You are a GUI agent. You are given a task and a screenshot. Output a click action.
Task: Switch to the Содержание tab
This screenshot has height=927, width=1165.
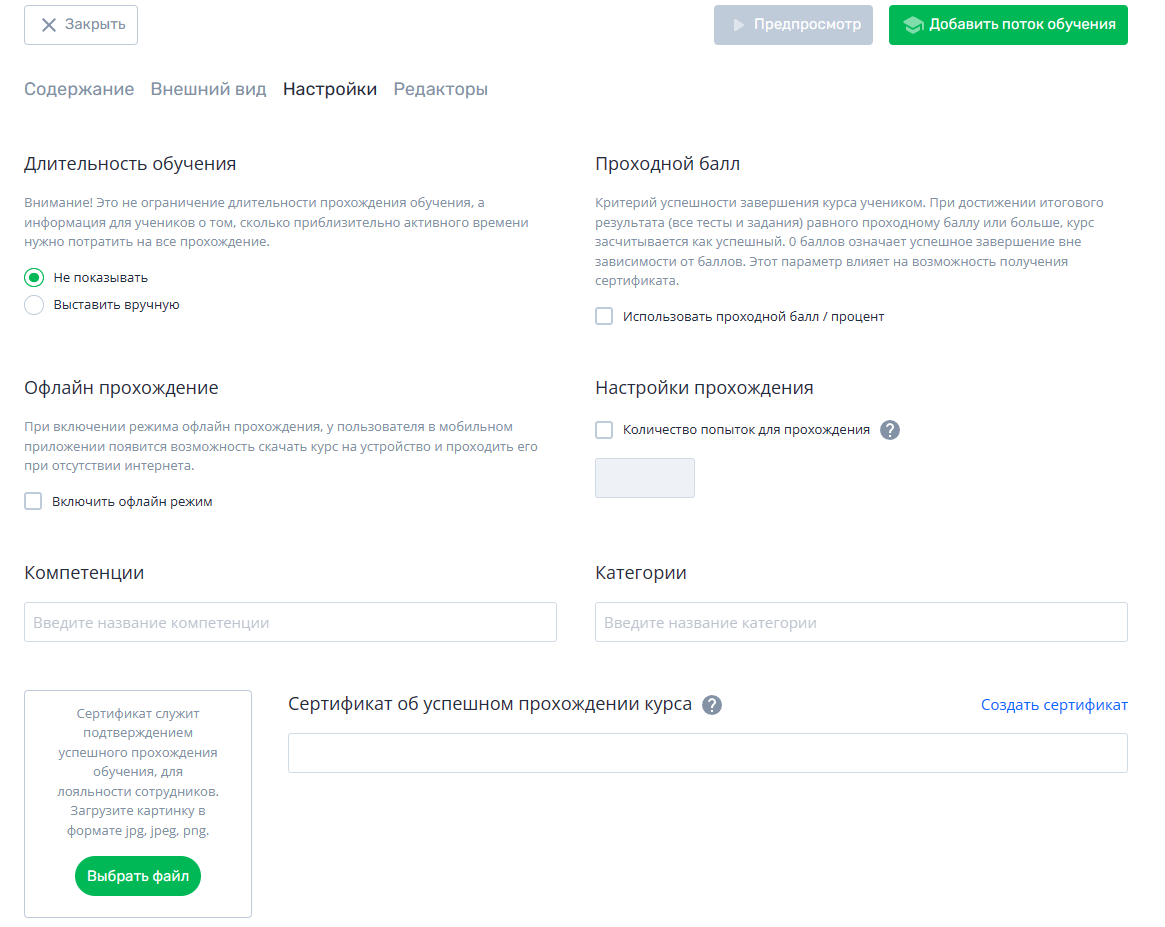click(79, 89)
